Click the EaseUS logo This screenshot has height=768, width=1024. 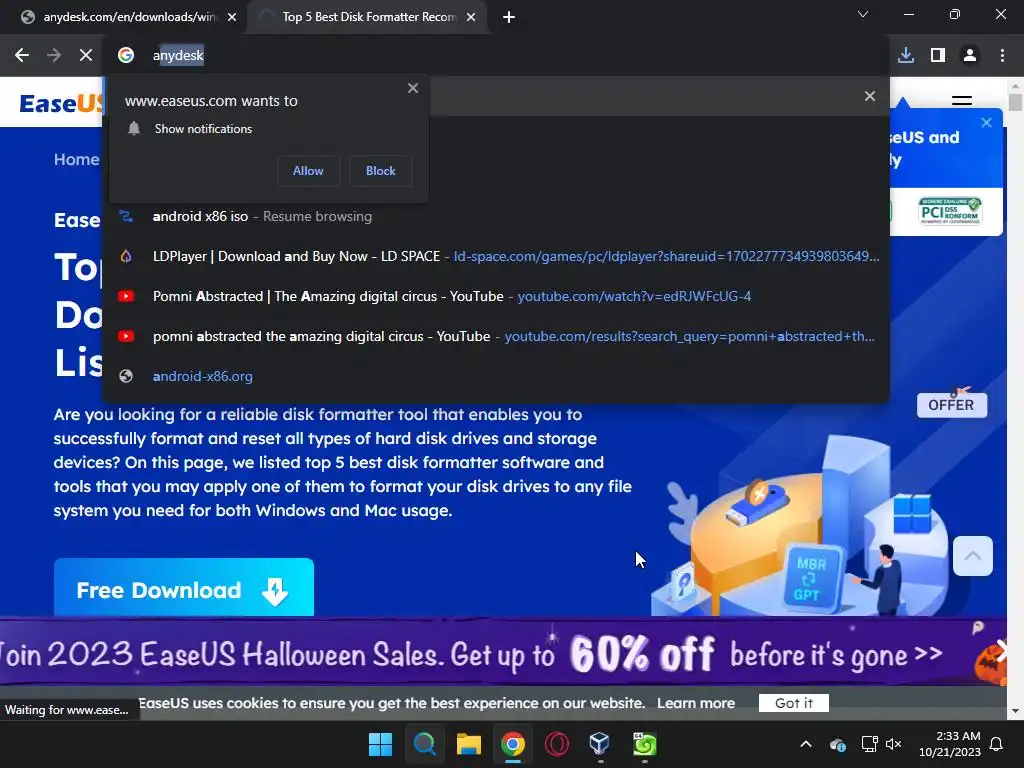click(x=61, y=103)
